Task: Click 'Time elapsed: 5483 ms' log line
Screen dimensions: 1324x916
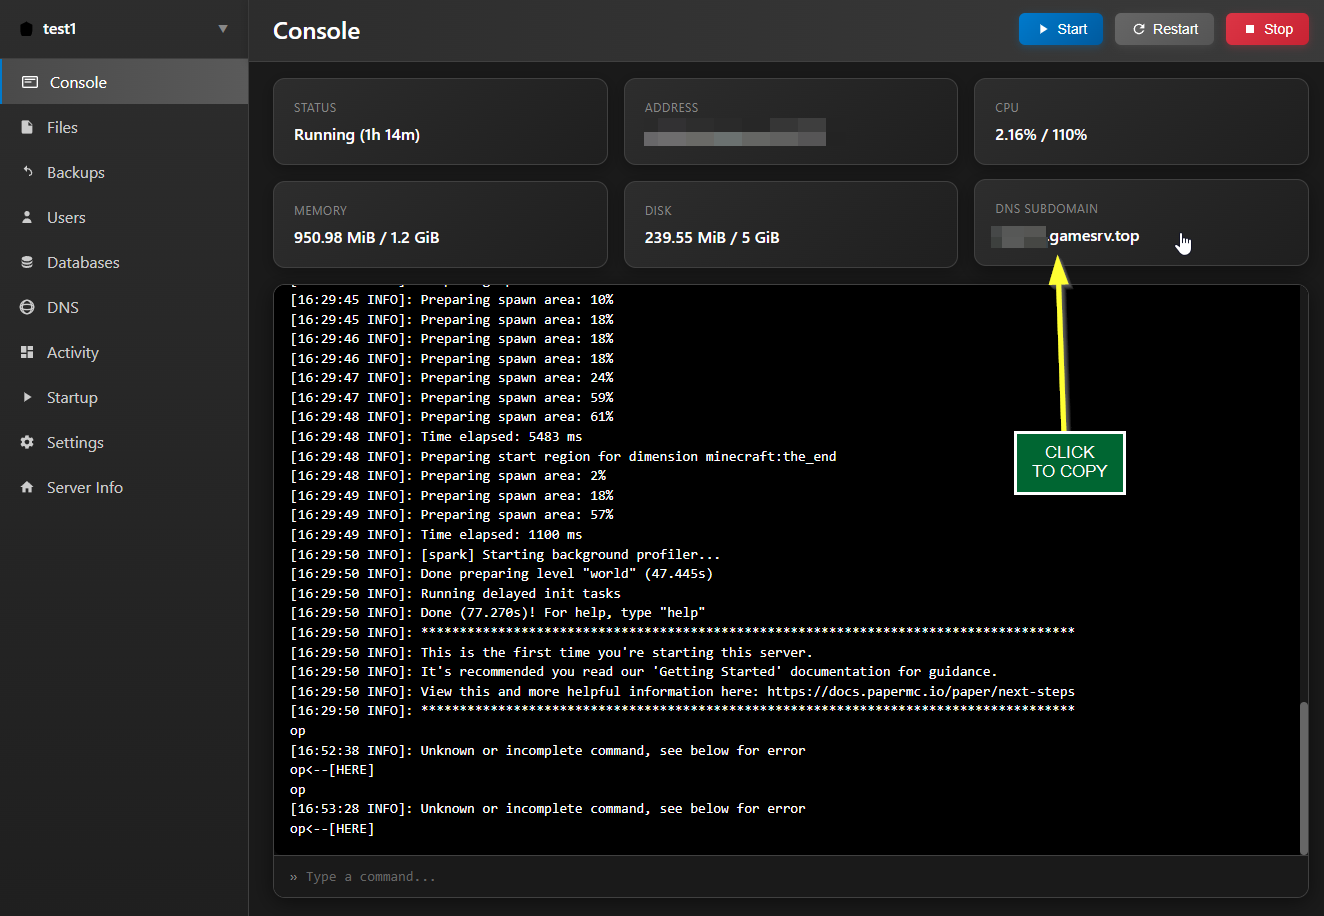Action: click(436, 437)
